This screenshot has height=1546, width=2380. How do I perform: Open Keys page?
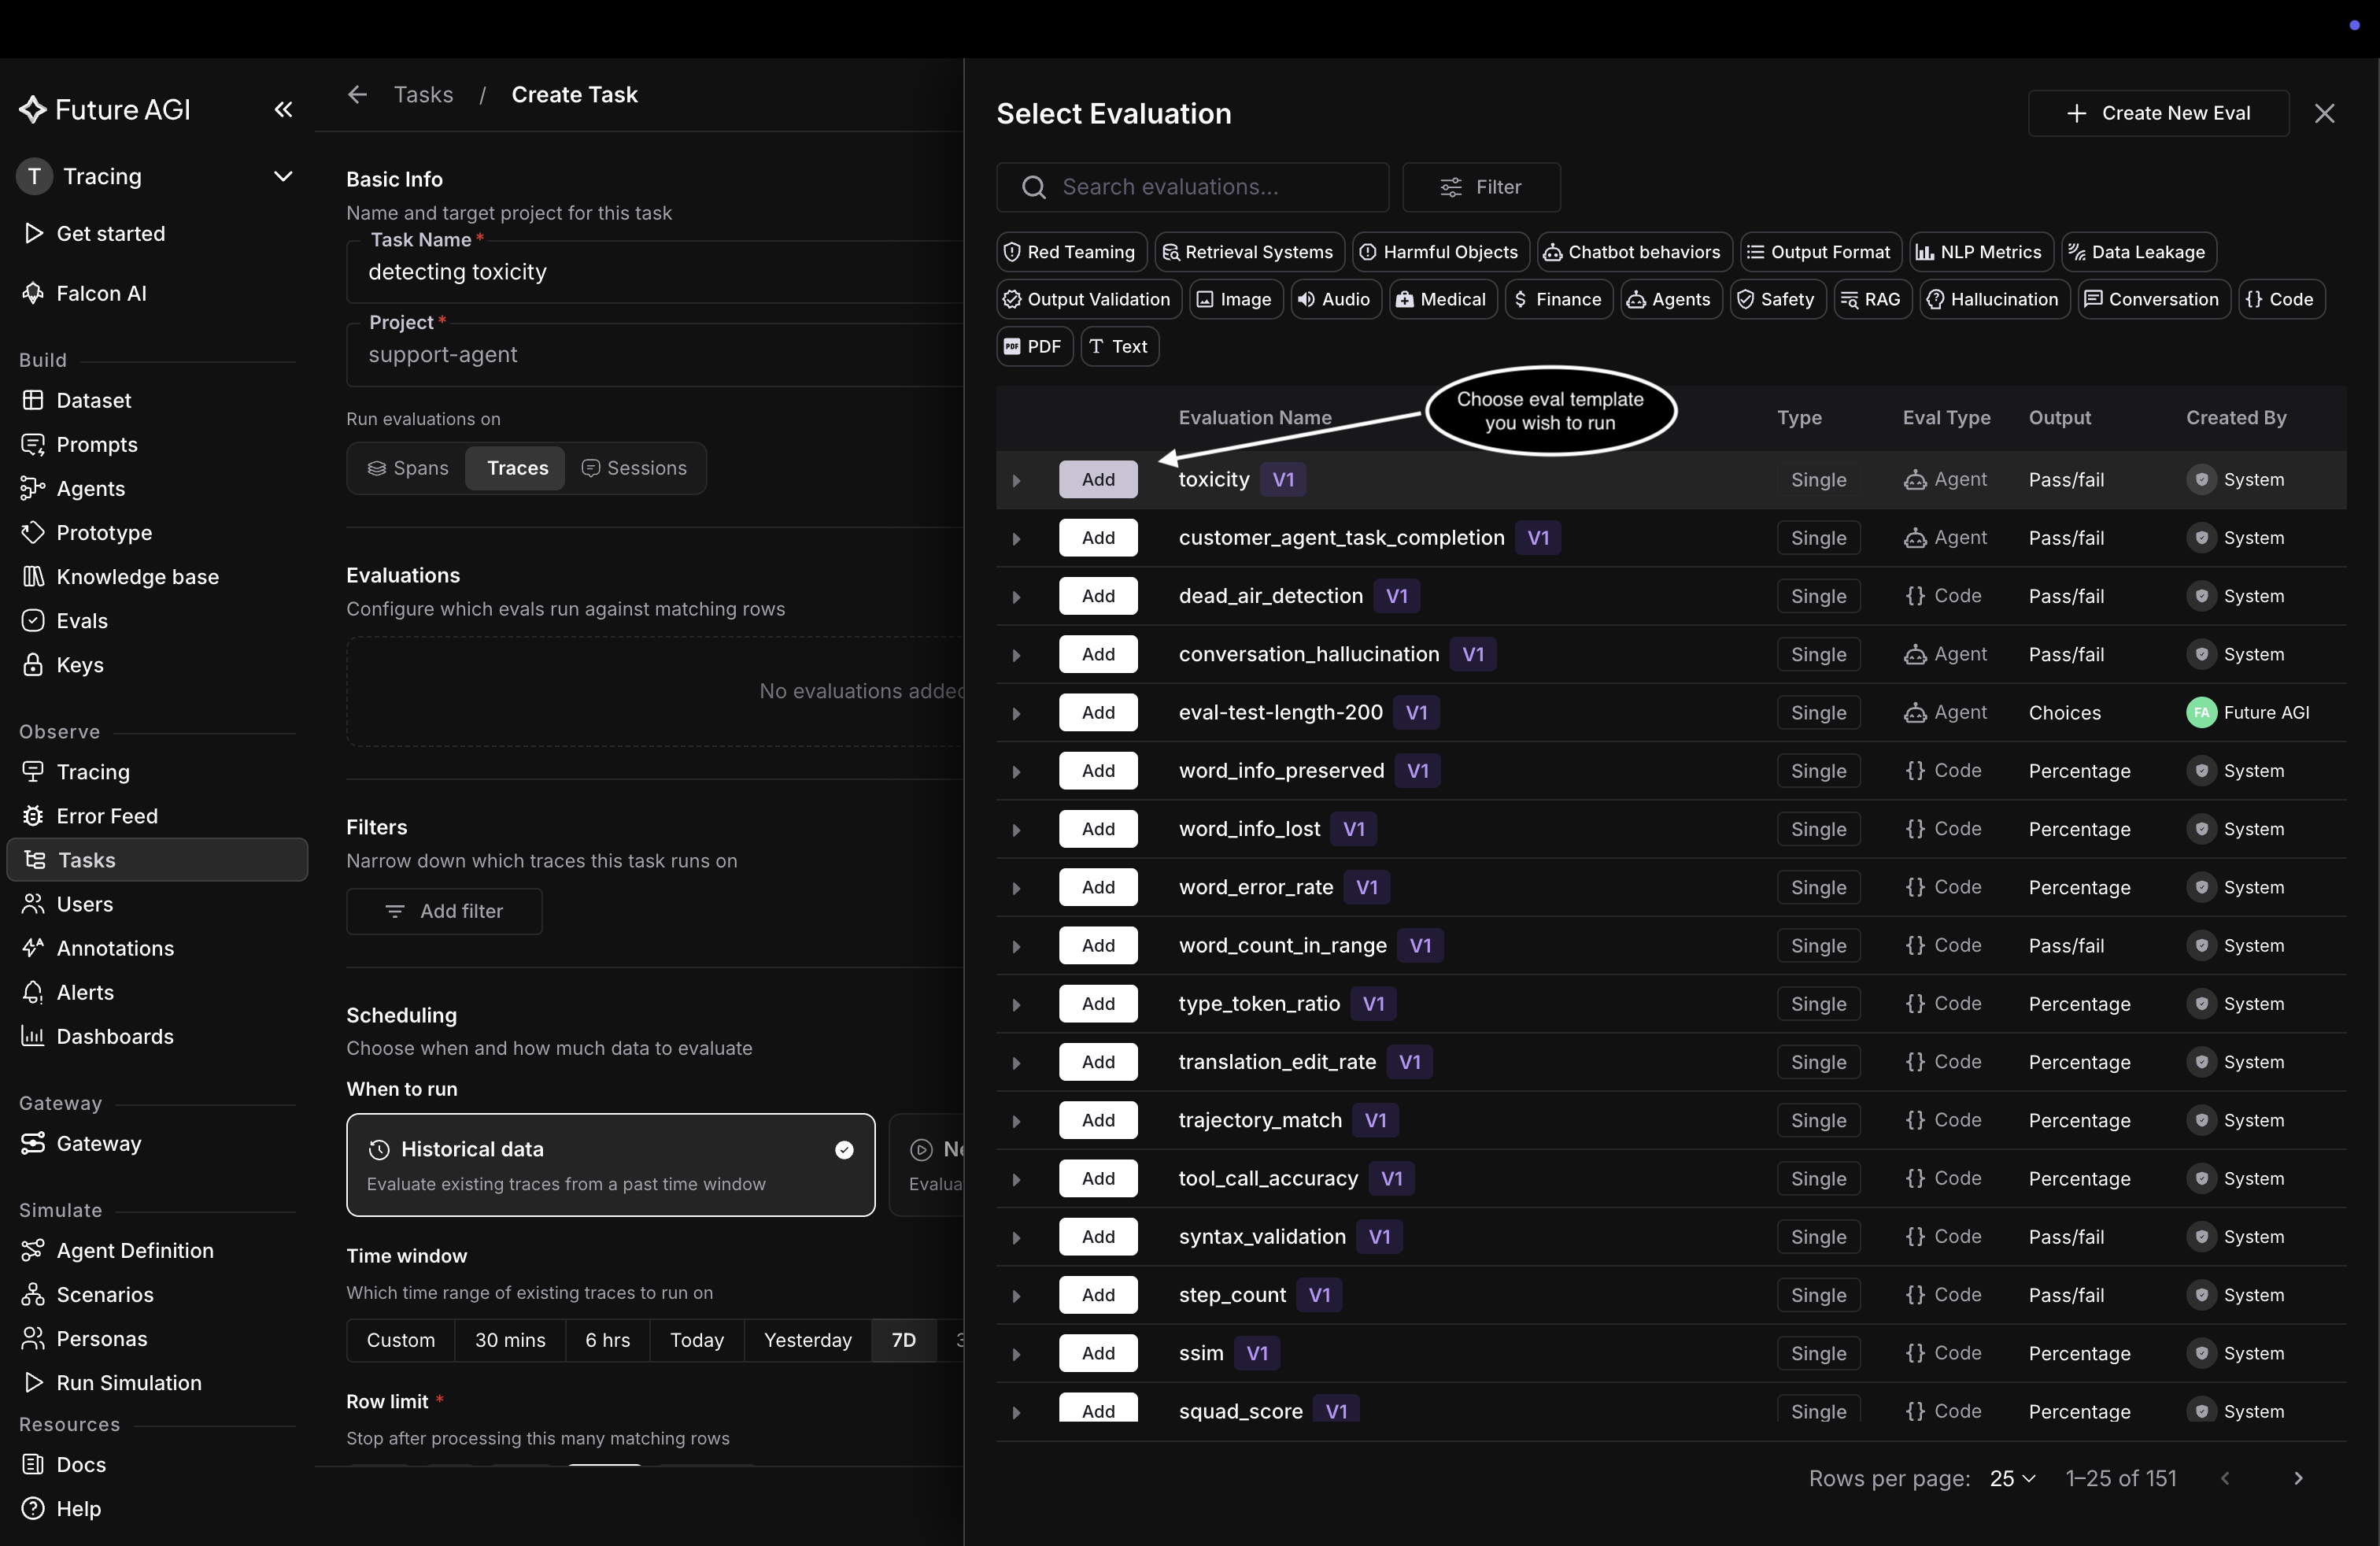pyautogui.click(x=79, y=664)
